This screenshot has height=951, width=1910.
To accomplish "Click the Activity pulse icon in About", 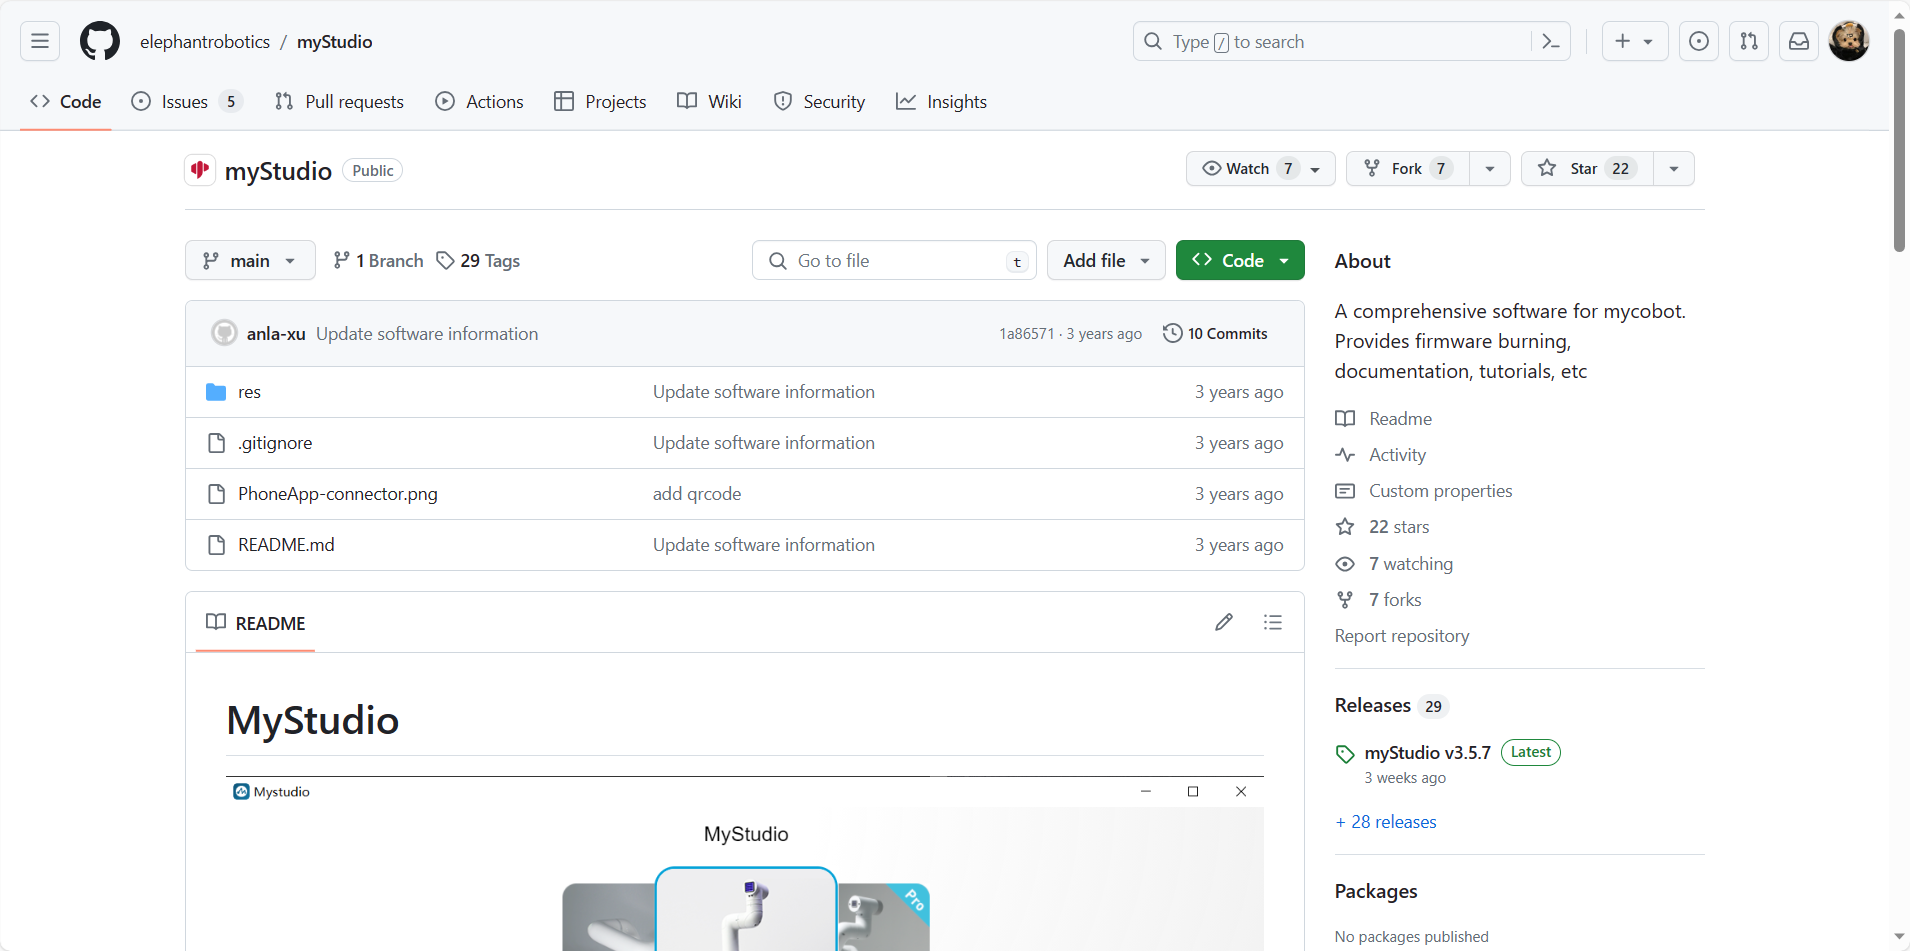I will tap(1345, 455).
